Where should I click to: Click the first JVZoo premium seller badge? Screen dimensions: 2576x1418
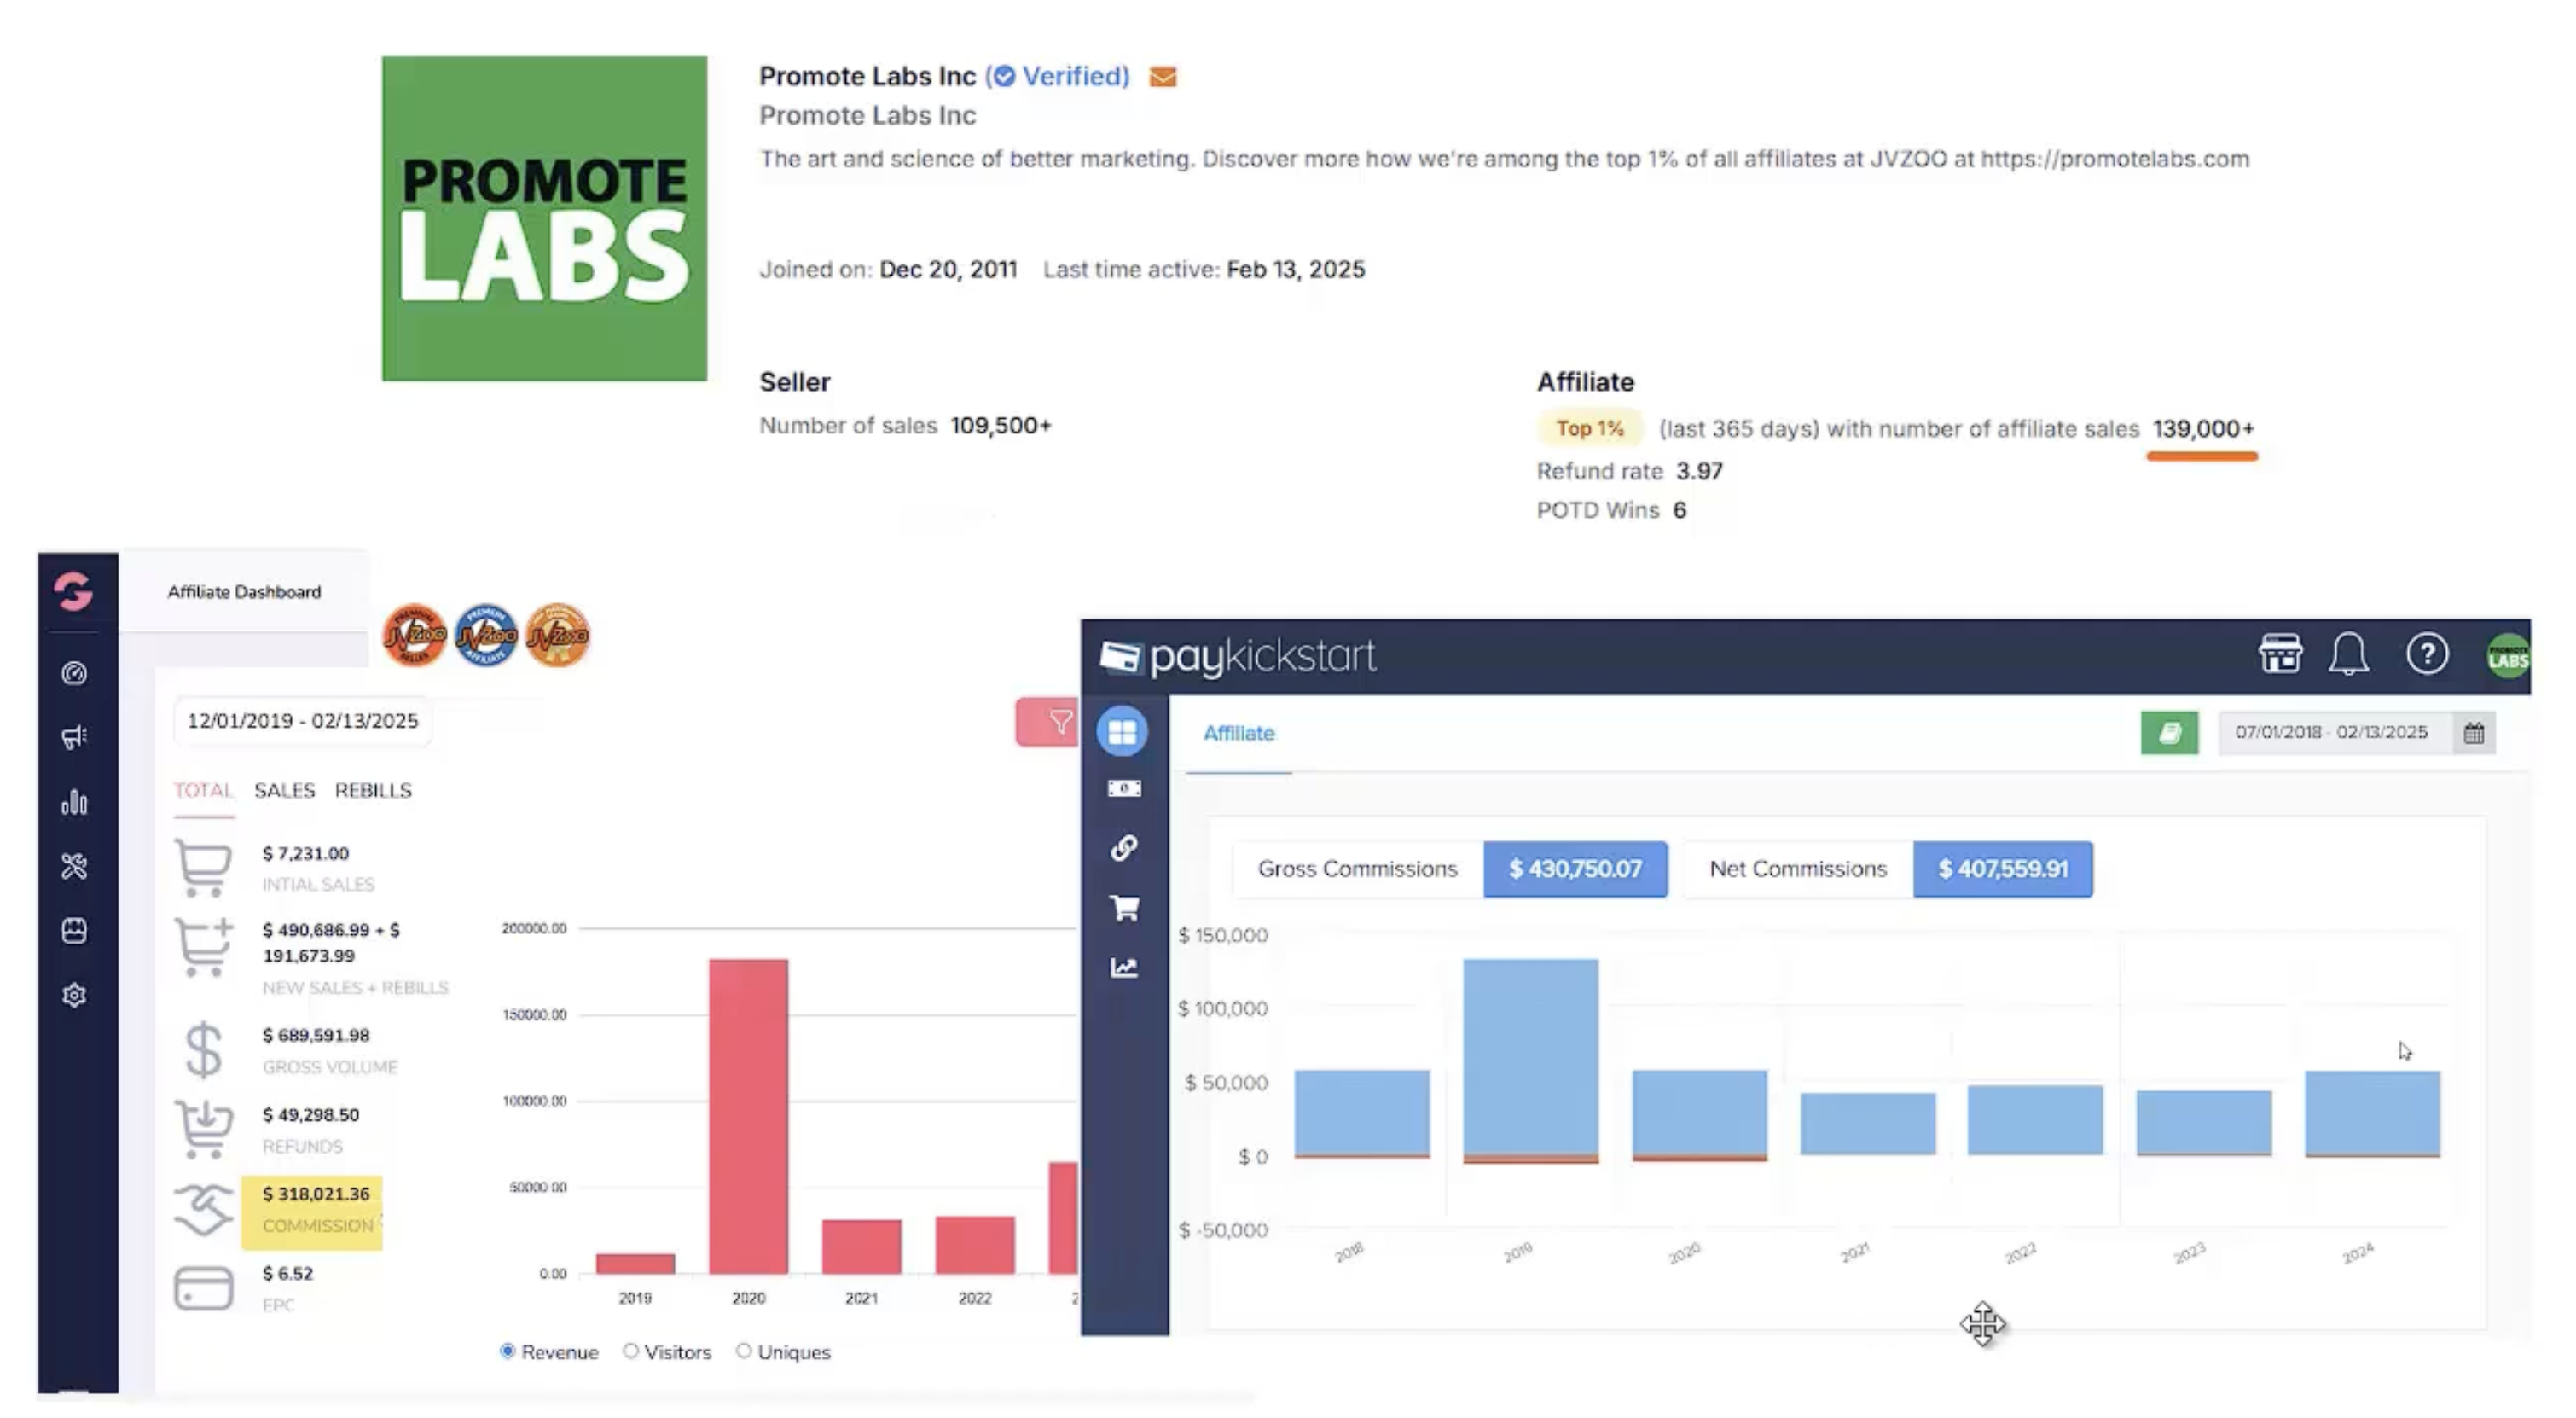(415, 635)
